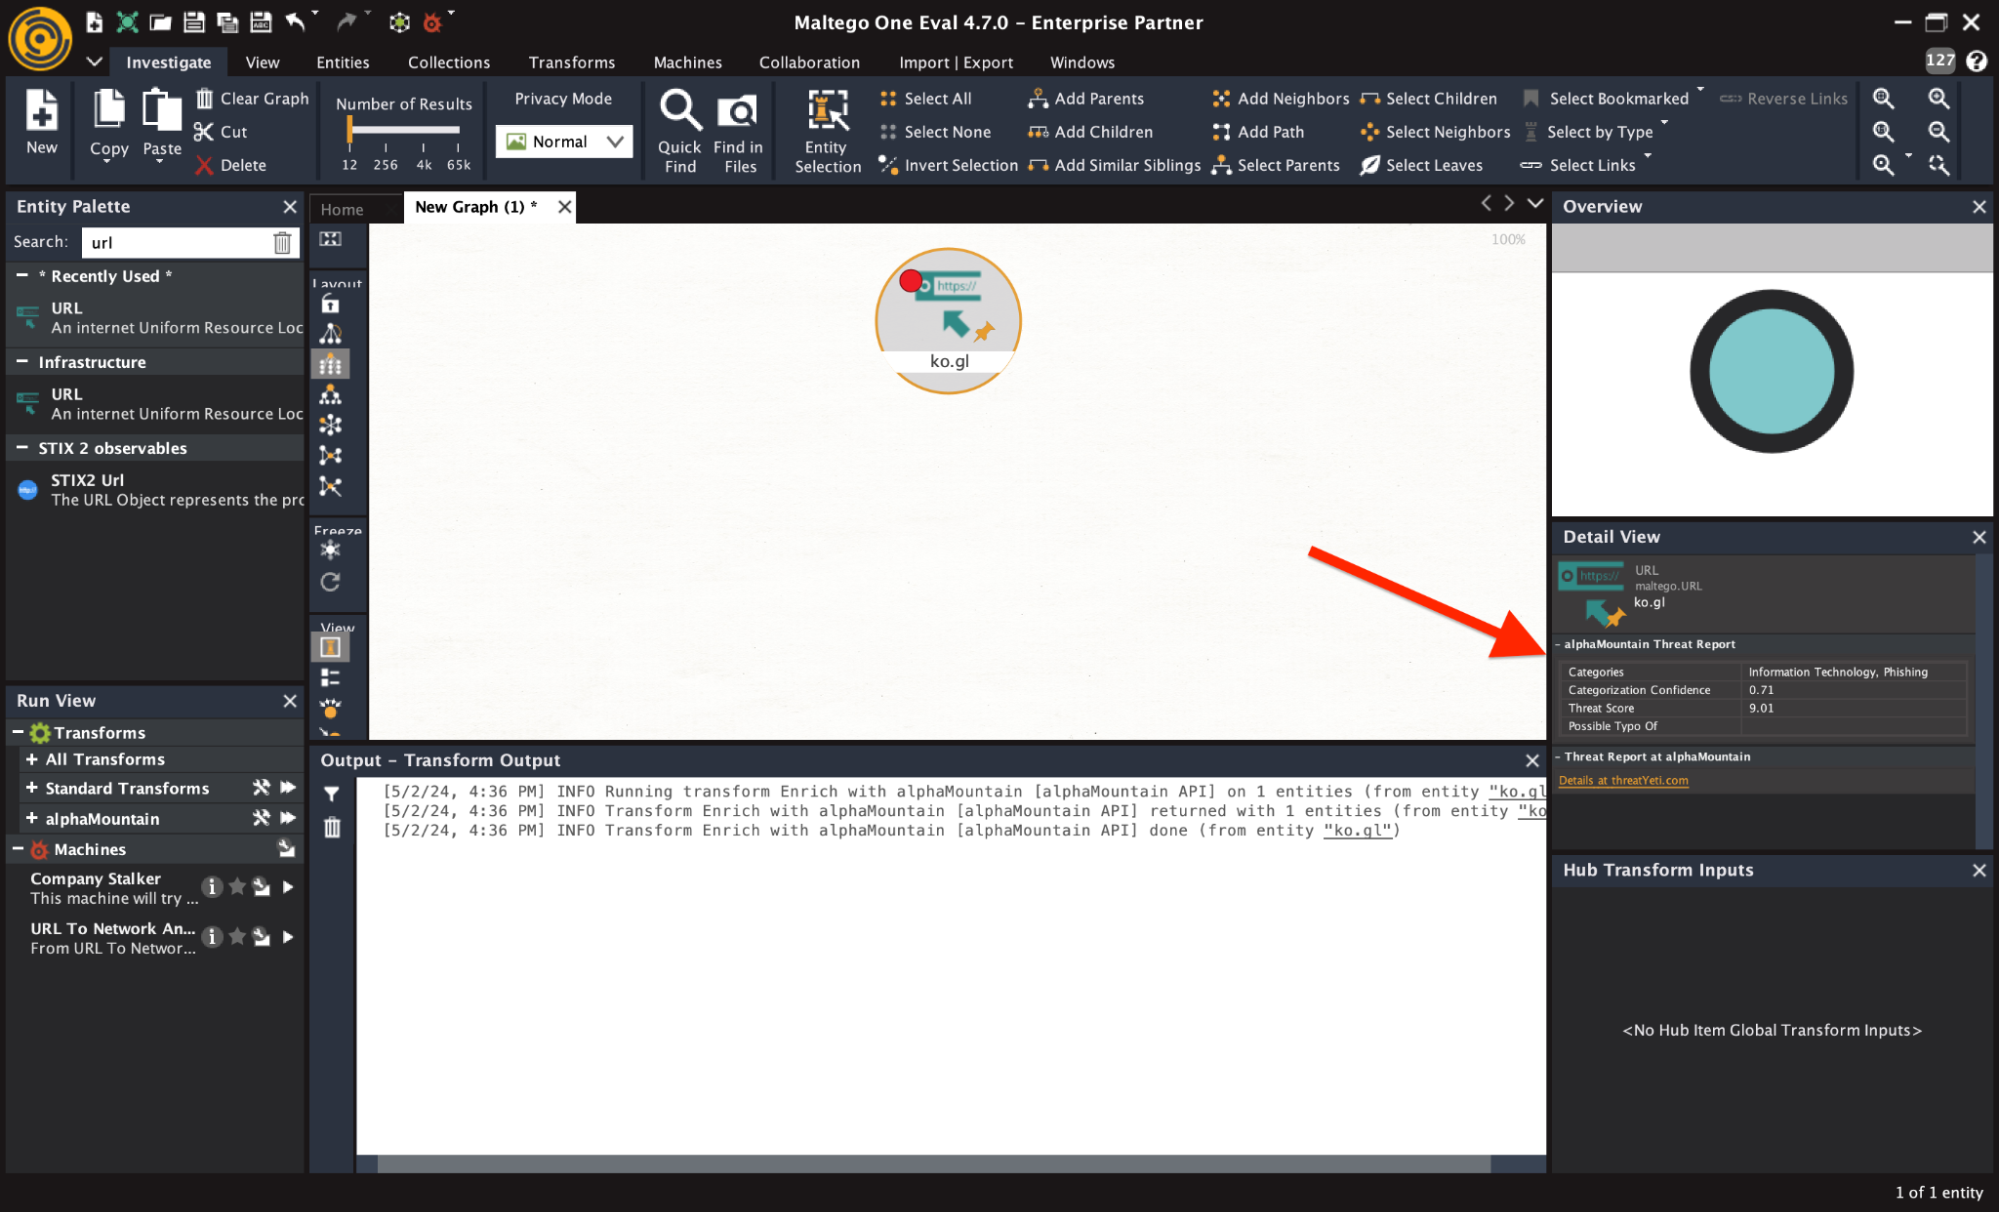Close the New Graph (1) tab
The height and width of the screenshot is (1213, 1999).
click(564, 207)
